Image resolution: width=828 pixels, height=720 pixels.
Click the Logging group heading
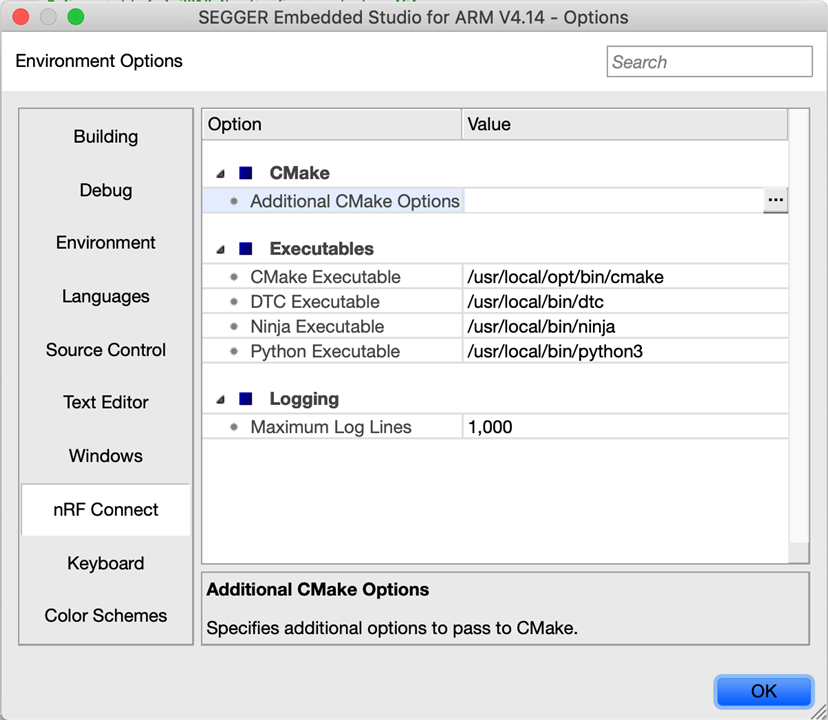[x=304, y=399]
